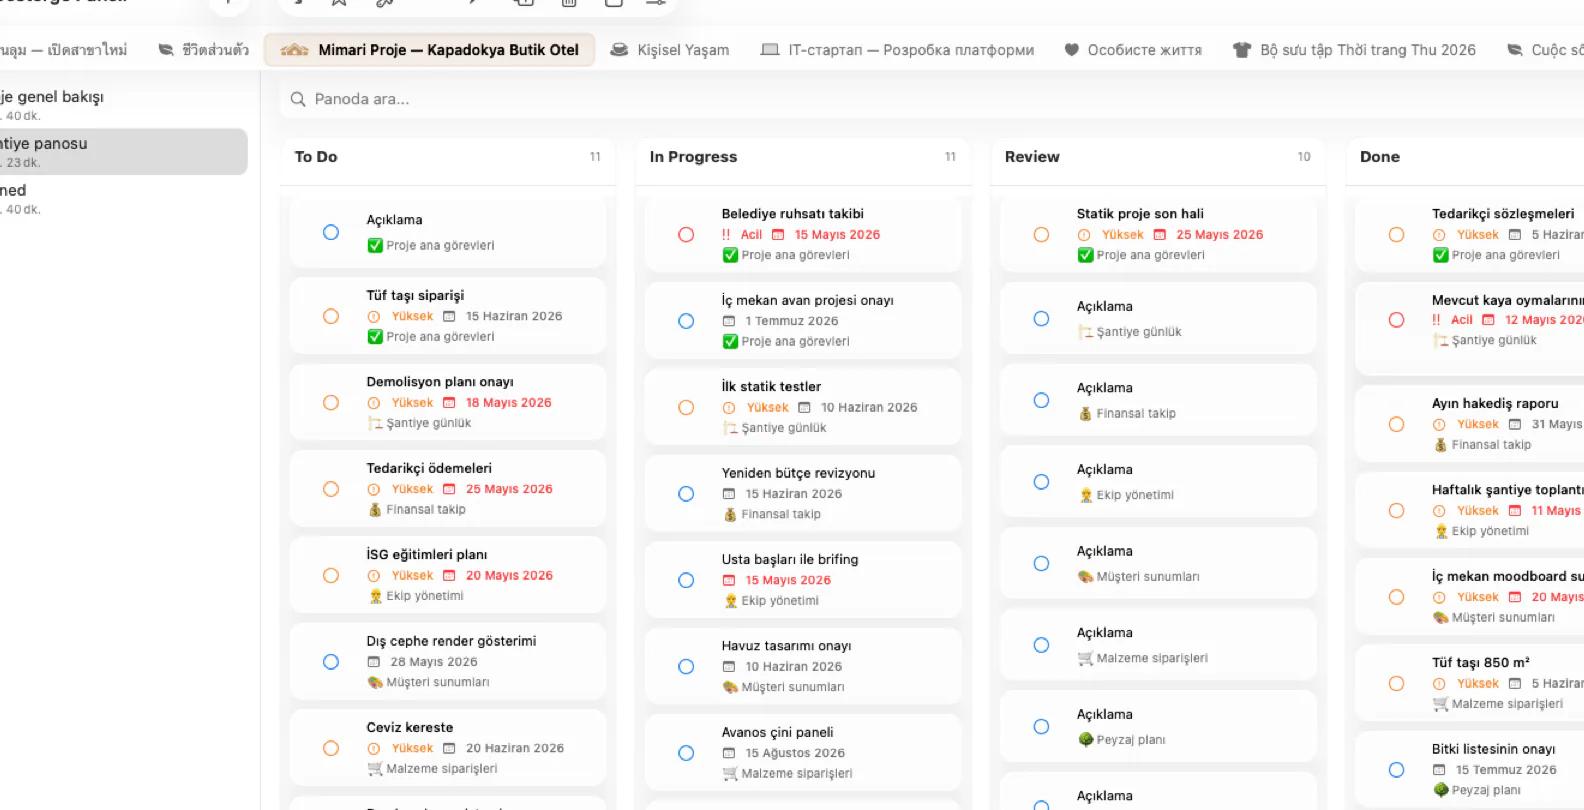Open Review Açıklama card tagged Finansal takip

(x=1159, y=400)
